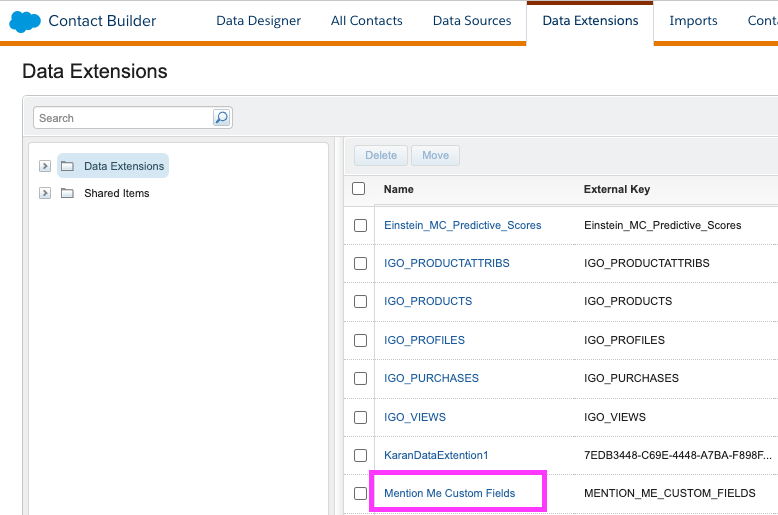Check the IGO_VIEWS row checkbox
Image resolution: width=778 pixels, height=515 pixels.
[360, 417]
